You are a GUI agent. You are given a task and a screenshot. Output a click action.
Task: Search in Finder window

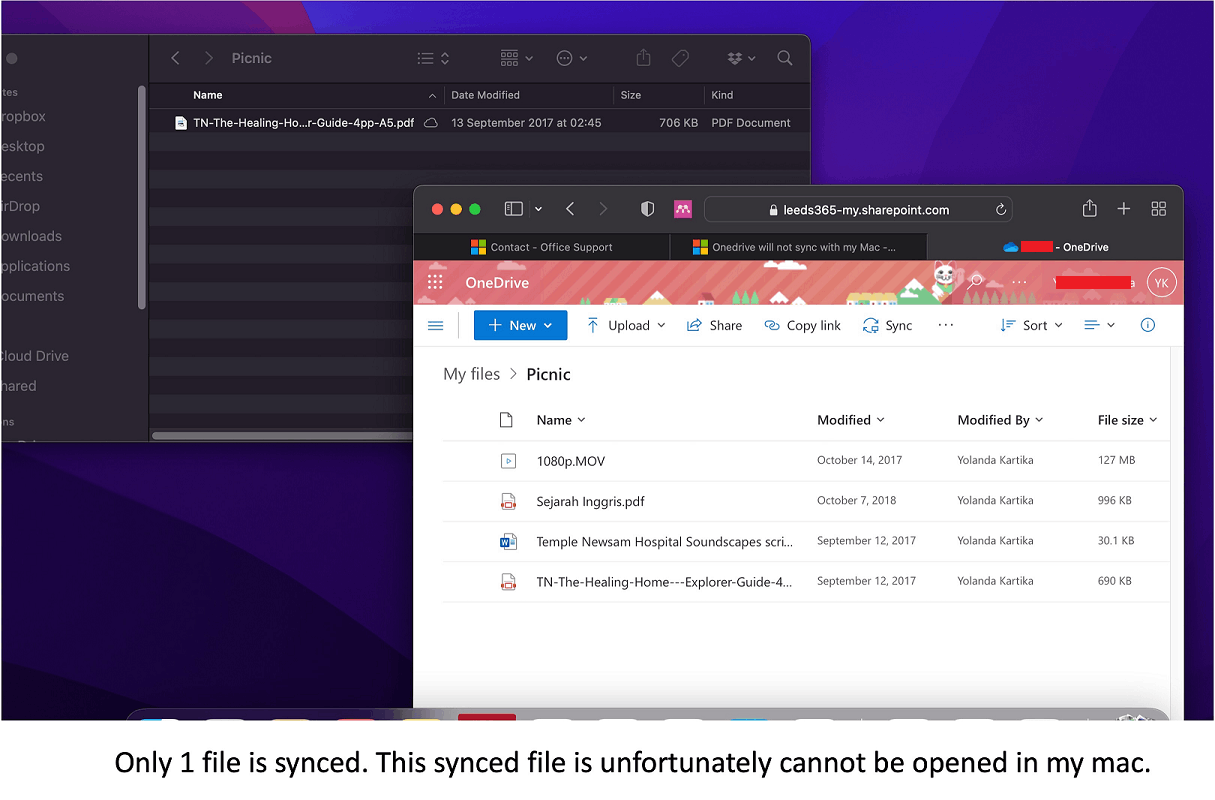click(785, 58)
